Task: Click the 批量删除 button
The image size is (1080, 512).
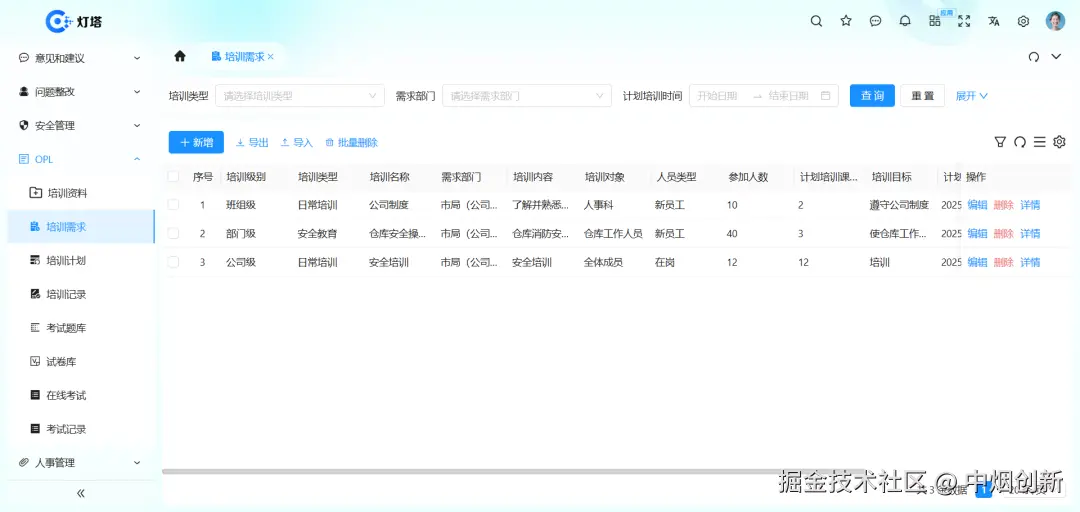Action: coord(351,143)
